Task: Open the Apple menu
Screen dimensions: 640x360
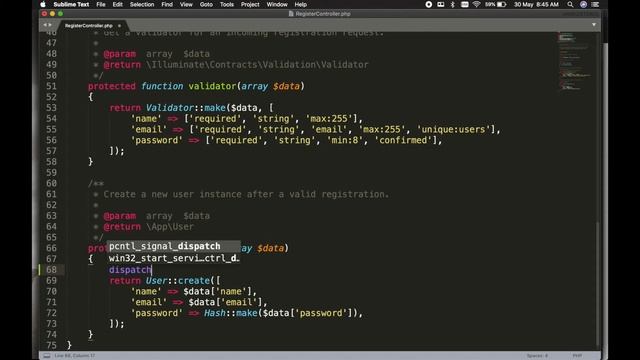Action: point(42,4)
